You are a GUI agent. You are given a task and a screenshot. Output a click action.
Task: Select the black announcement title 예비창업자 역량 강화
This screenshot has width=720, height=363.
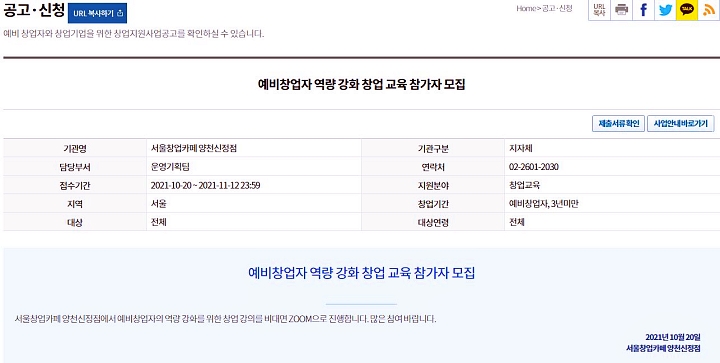[361, 84]
